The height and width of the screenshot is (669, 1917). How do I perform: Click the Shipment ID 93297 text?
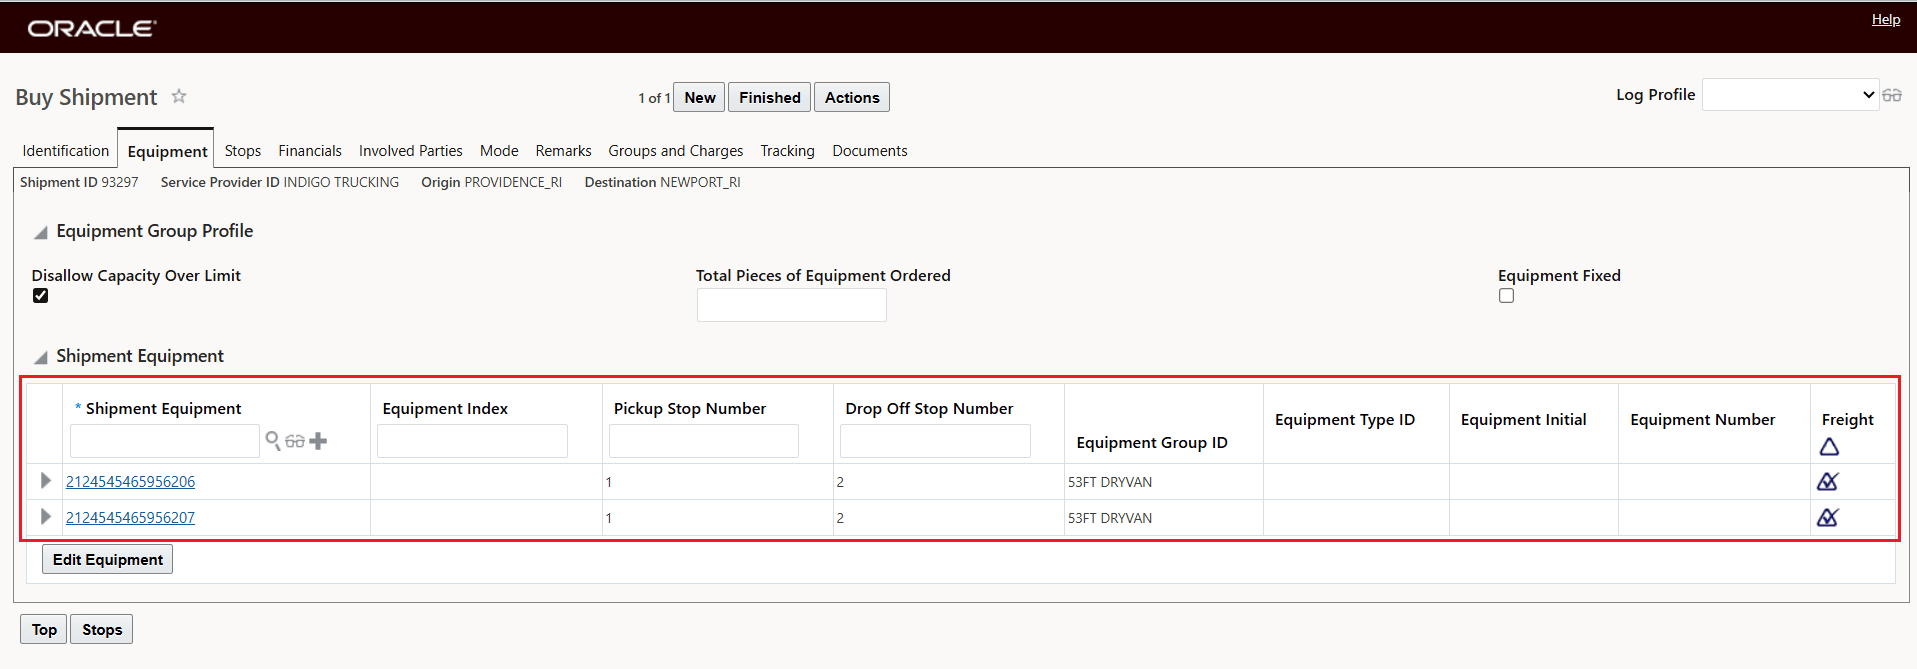pyautogui.click(x=79, y=182)
